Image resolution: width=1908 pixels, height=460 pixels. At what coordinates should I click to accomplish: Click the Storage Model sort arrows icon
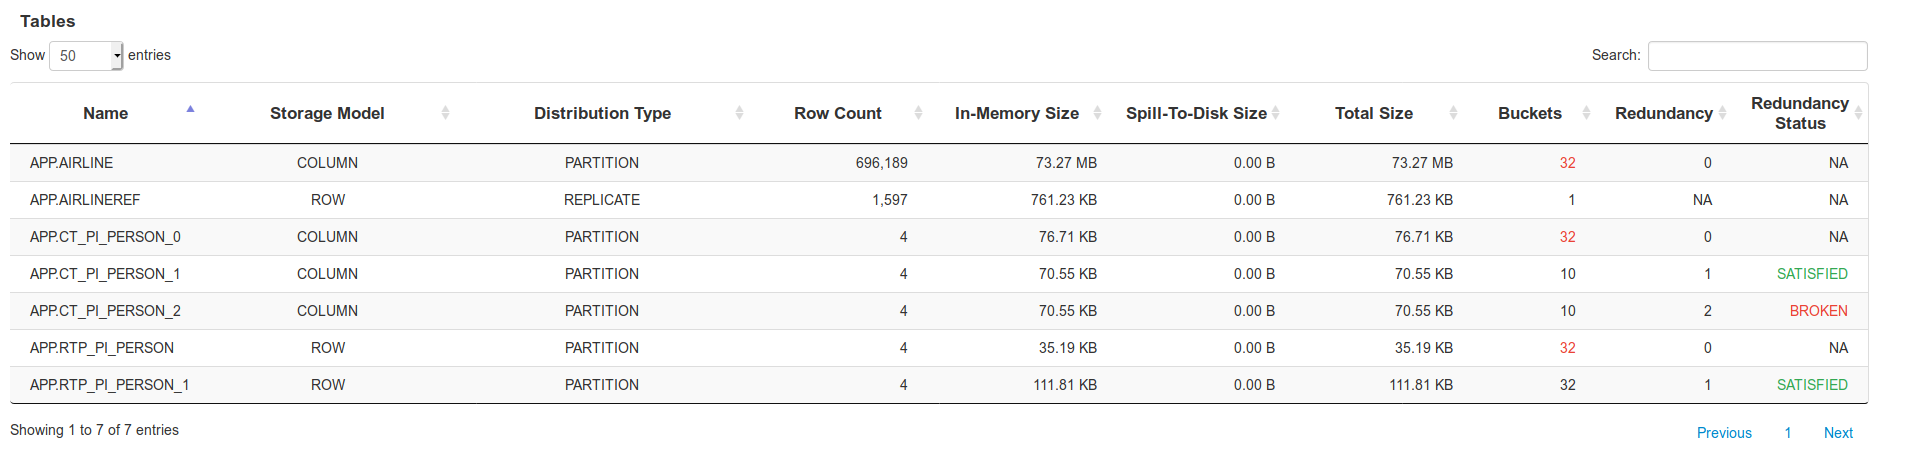(x=445, y=113)
